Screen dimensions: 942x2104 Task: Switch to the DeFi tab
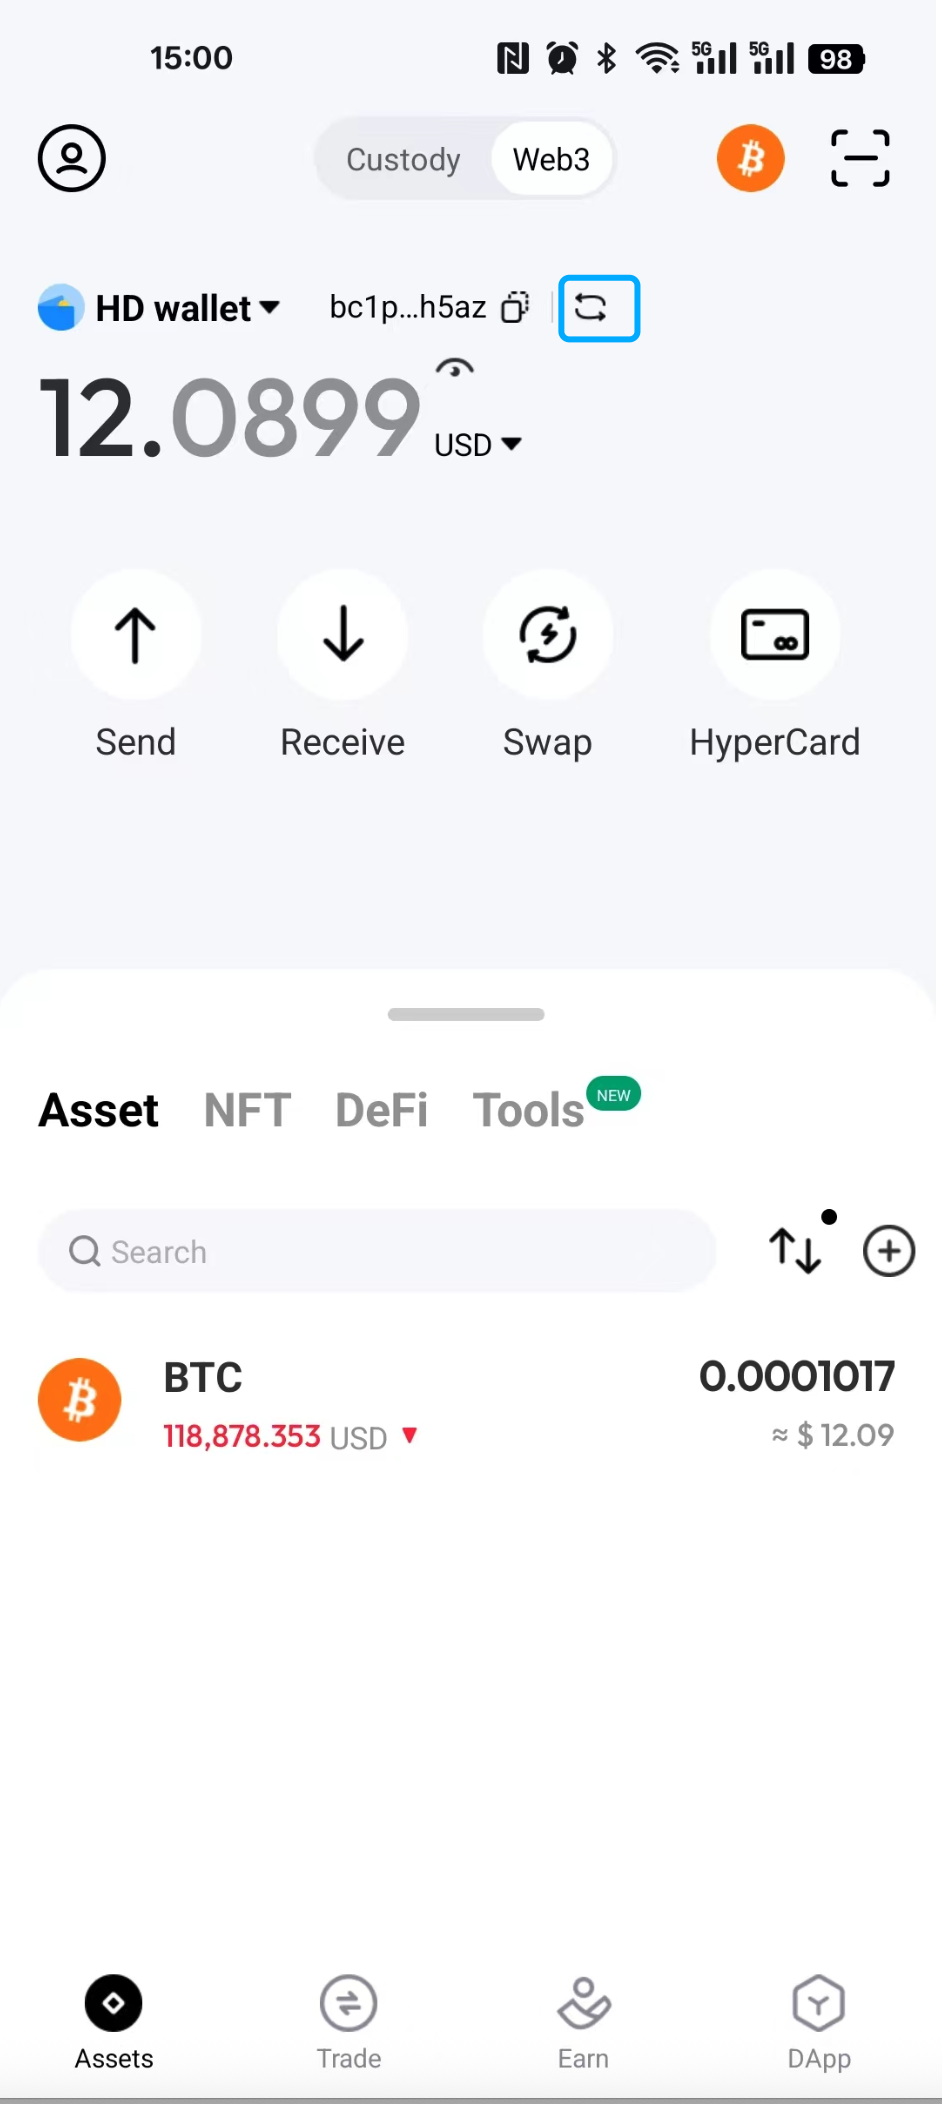[x=381, y=1110]
